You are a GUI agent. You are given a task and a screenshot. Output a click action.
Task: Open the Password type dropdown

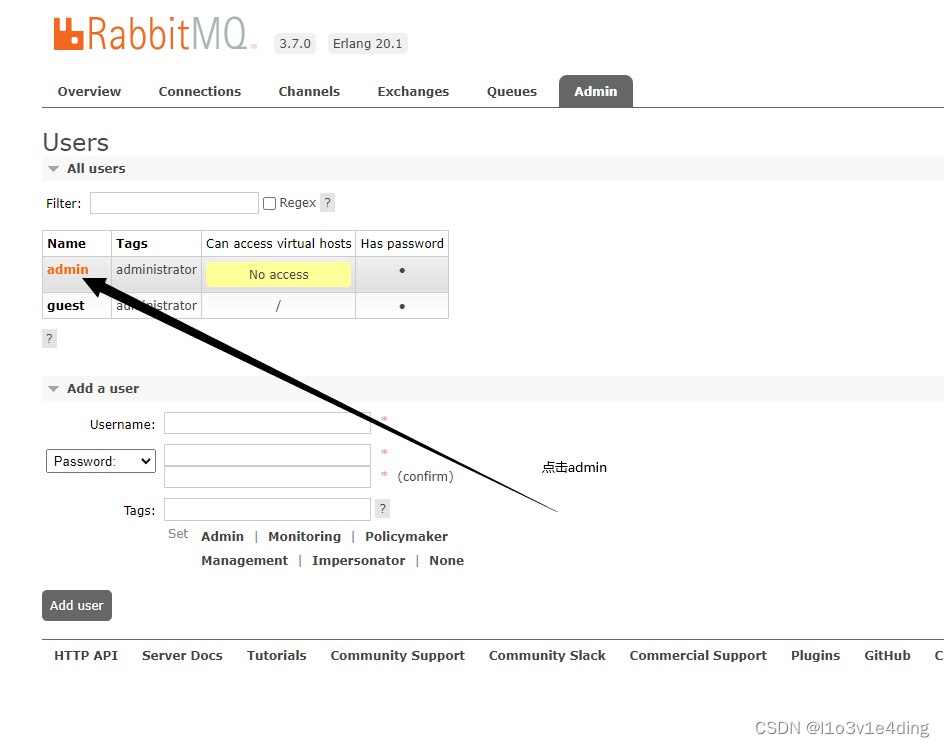click(x=101, y=461)
